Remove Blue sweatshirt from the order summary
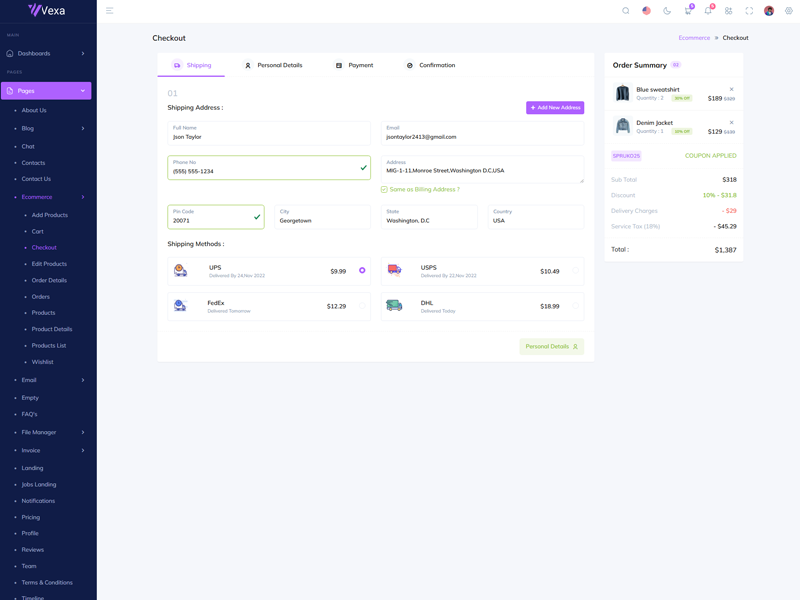Viewport: 800px width, 600px height. coord(731,90)
